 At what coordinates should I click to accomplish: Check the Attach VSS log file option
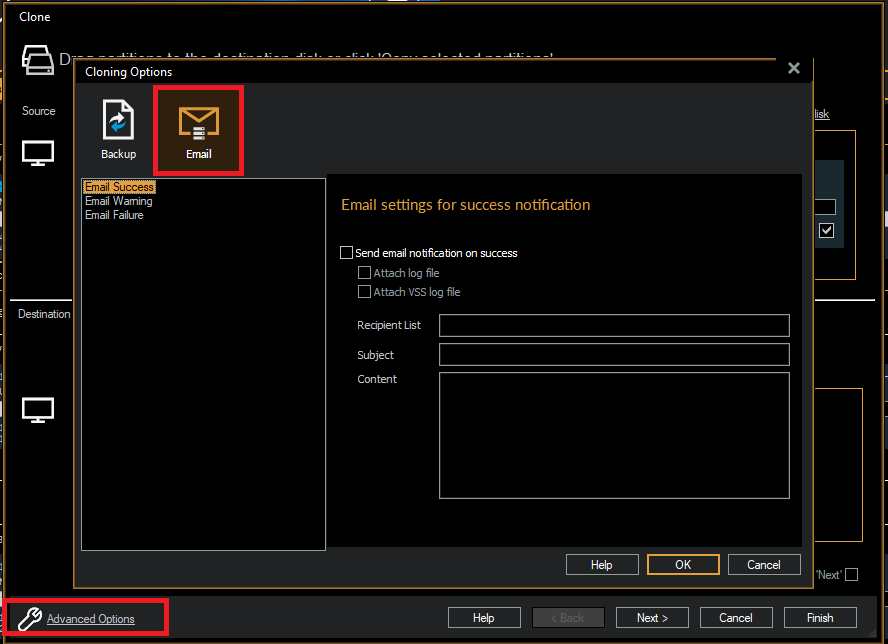click(x=365, y=292)
